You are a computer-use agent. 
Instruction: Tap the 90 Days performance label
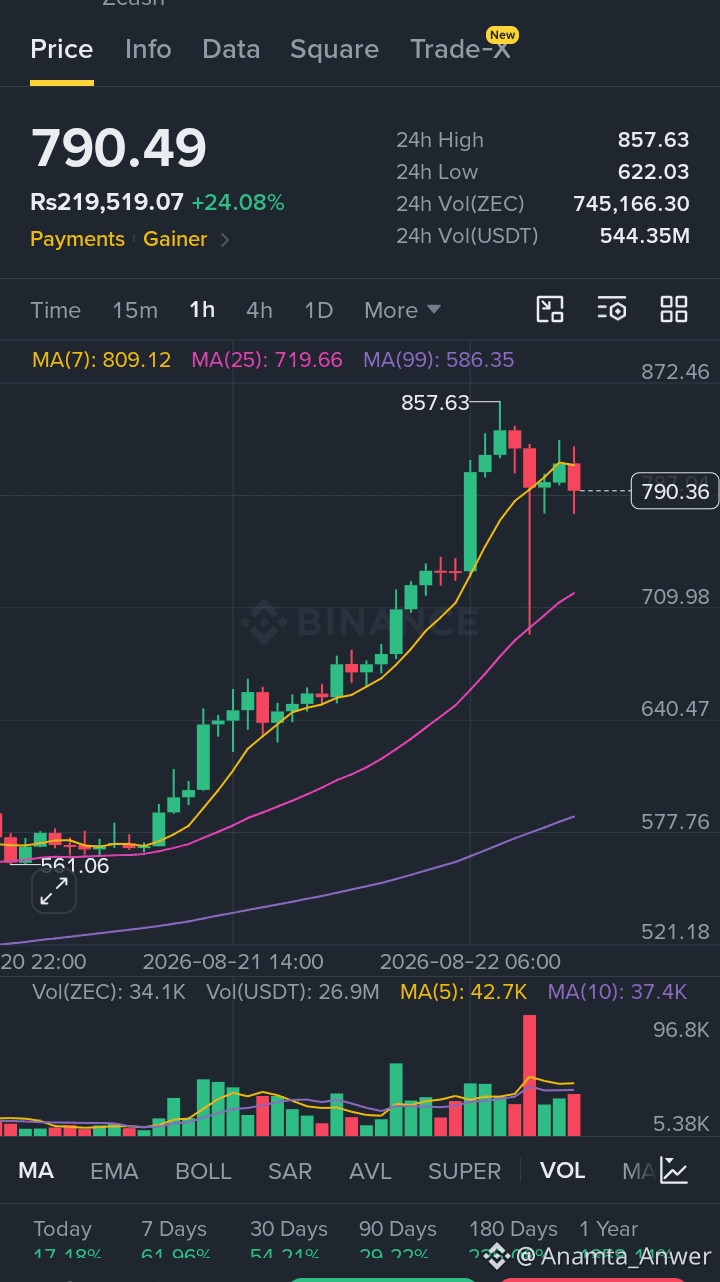click(x=398, y=1229)
